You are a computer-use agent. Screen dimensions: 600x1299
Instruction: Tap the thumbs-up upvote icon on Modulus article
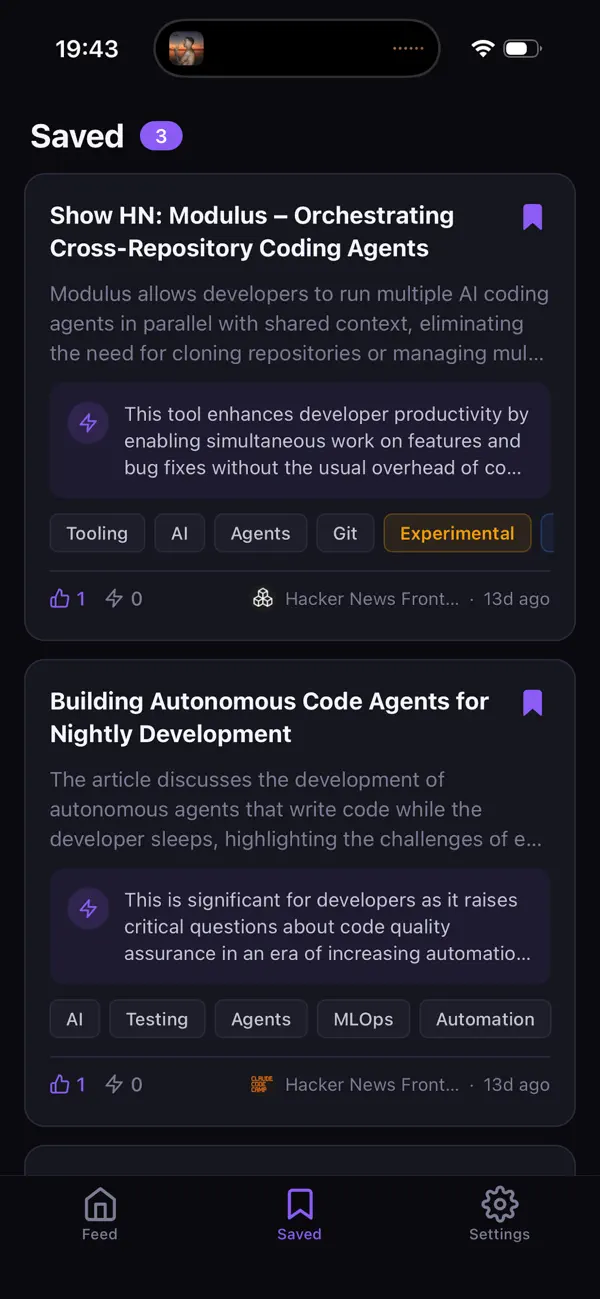pos(62,598)
